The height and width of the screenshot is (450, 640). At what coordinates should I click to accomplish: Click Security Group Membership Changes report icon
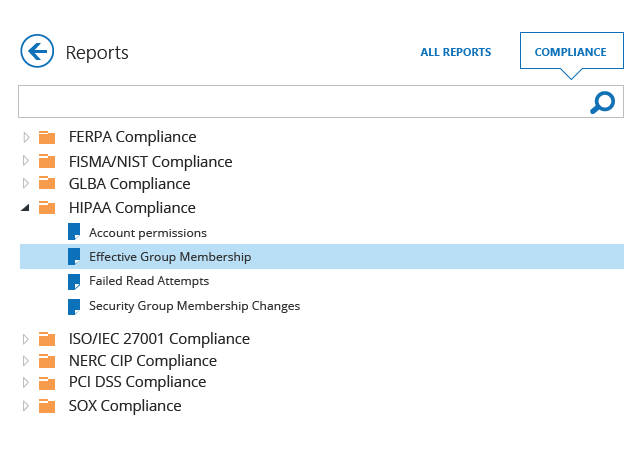pos(73,306)
